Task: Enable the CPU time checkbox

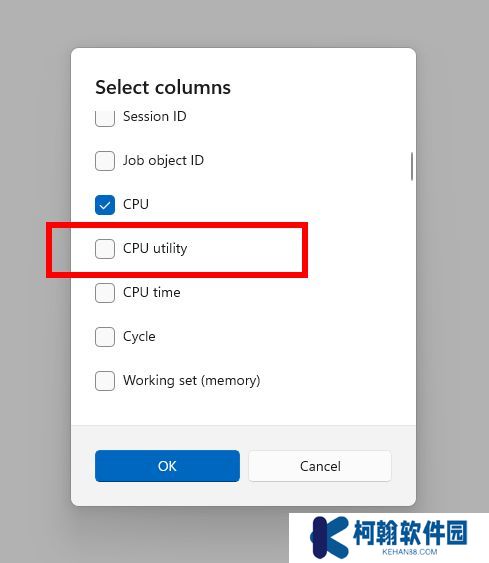Action: [105, 293]
